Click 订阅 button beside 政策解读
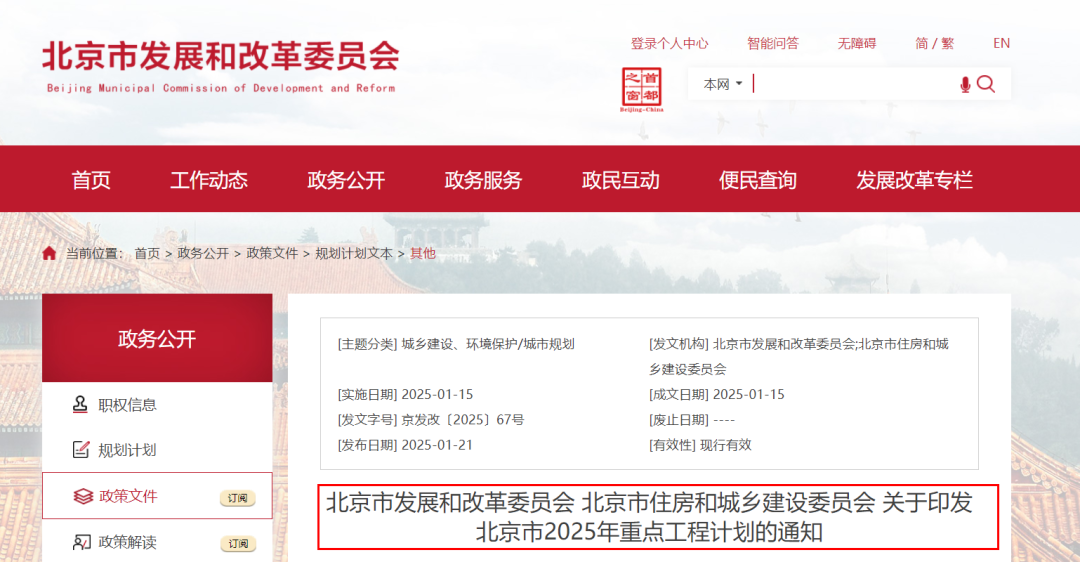 click(x=238, y=543)
